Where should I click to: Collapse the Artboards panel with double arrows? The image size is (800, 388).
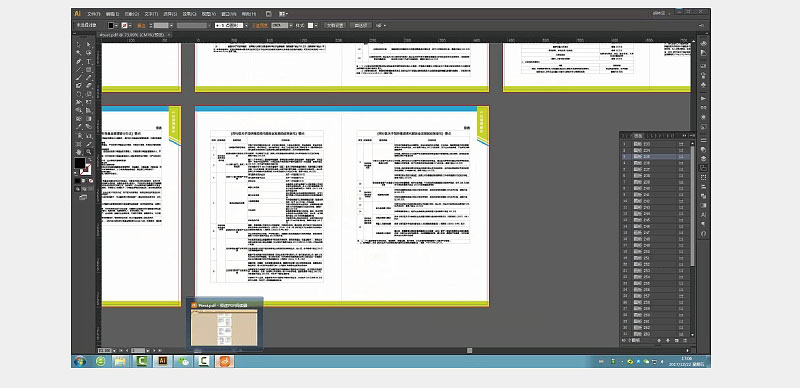click(x=684, y=136)
